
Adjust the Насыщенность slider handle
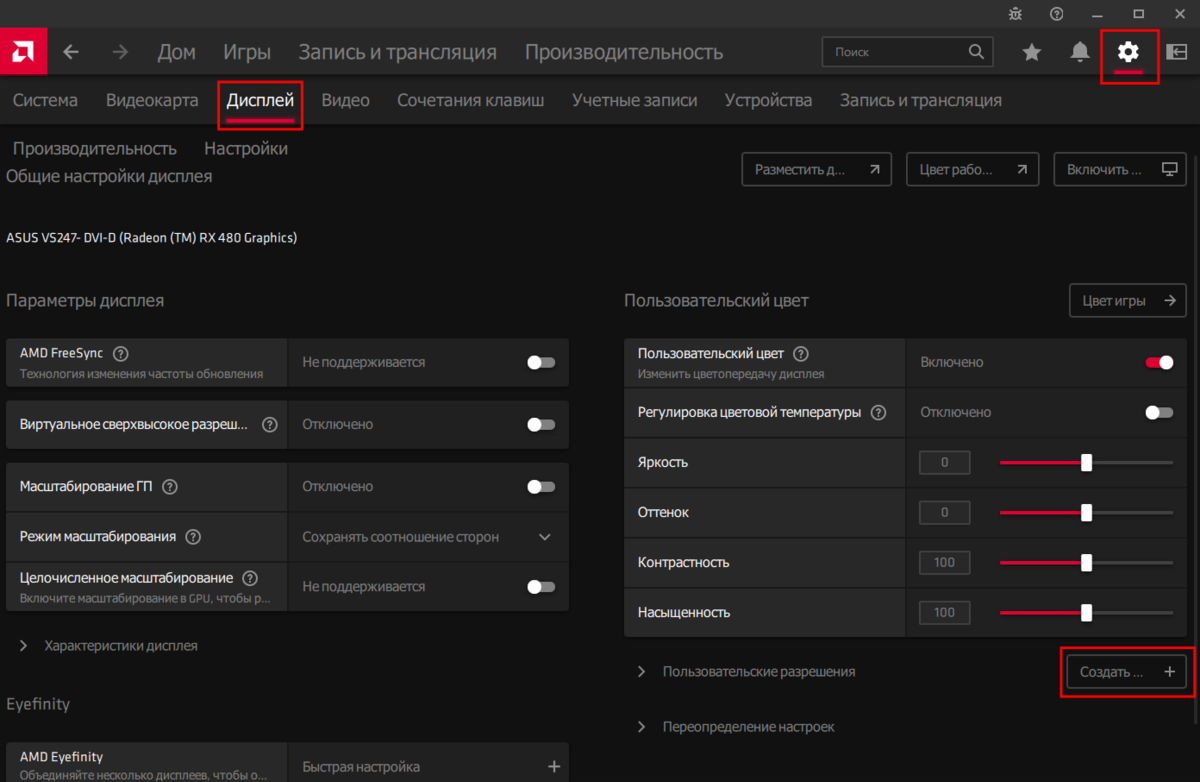1086,612
